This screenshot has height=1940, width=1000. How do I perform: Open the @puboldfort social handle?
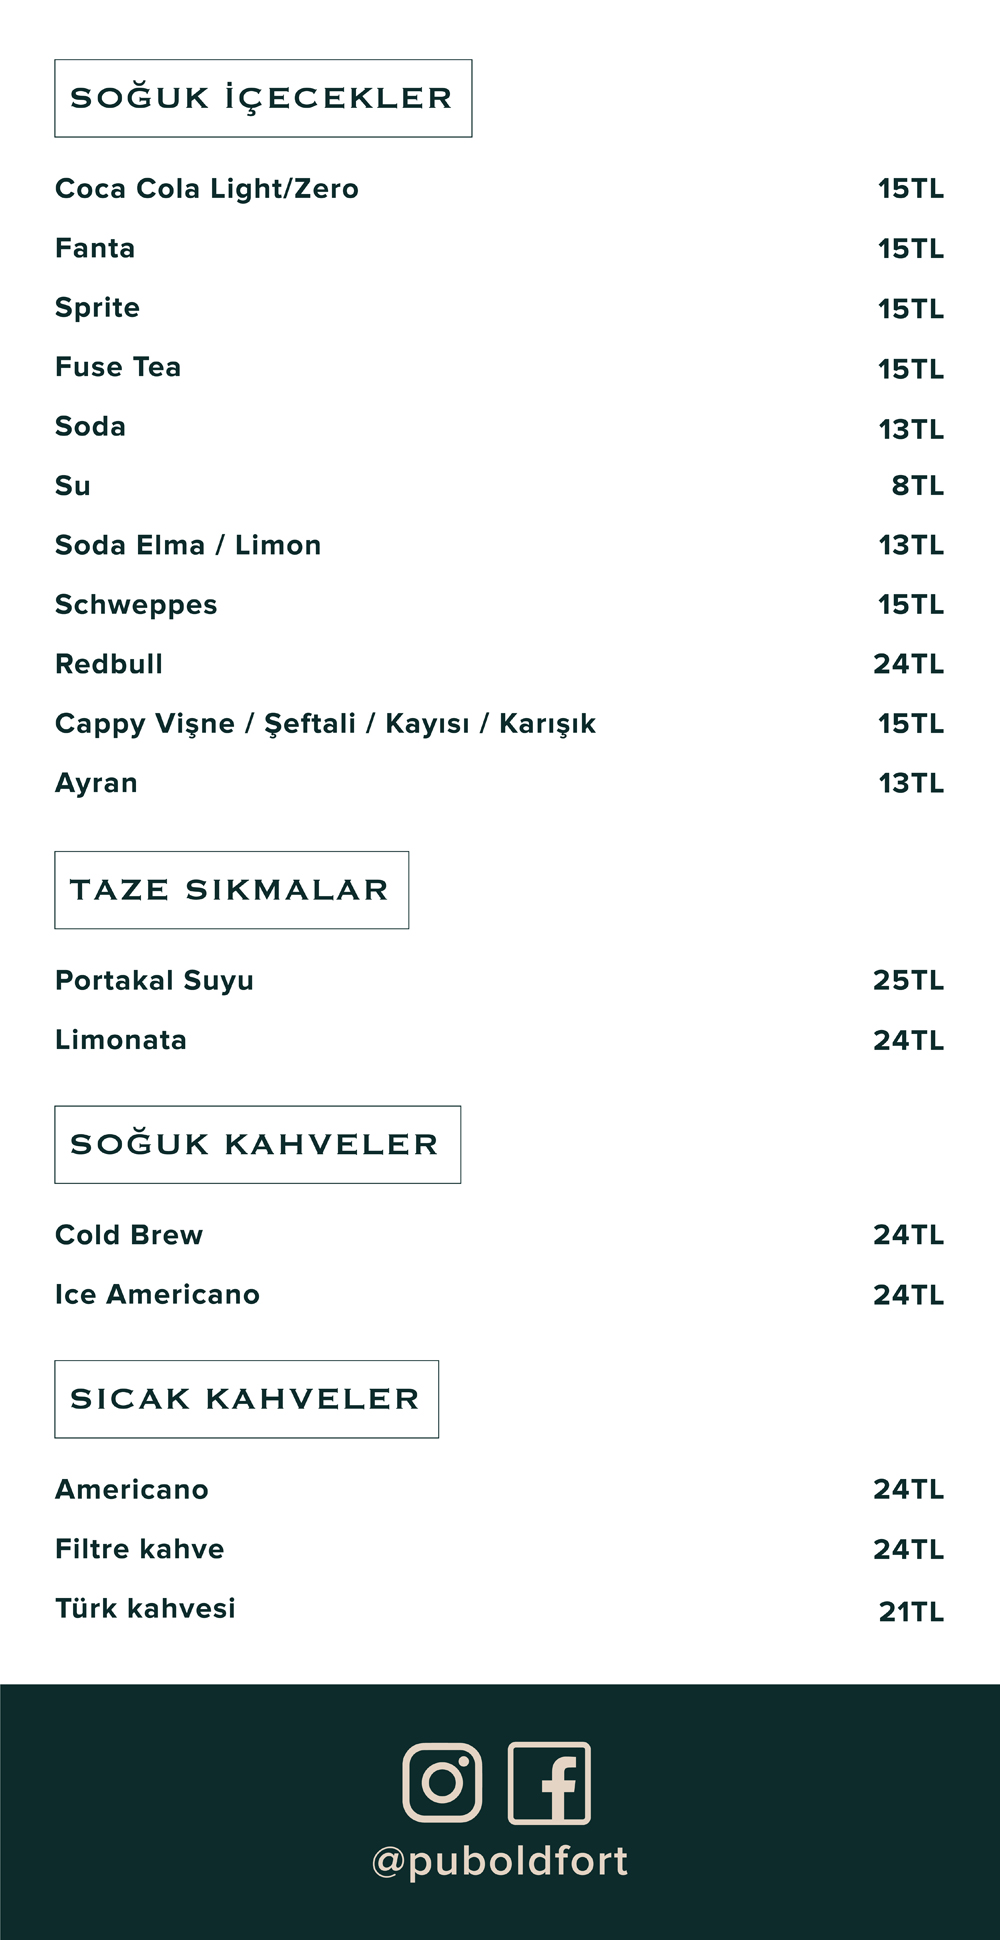499,1861
